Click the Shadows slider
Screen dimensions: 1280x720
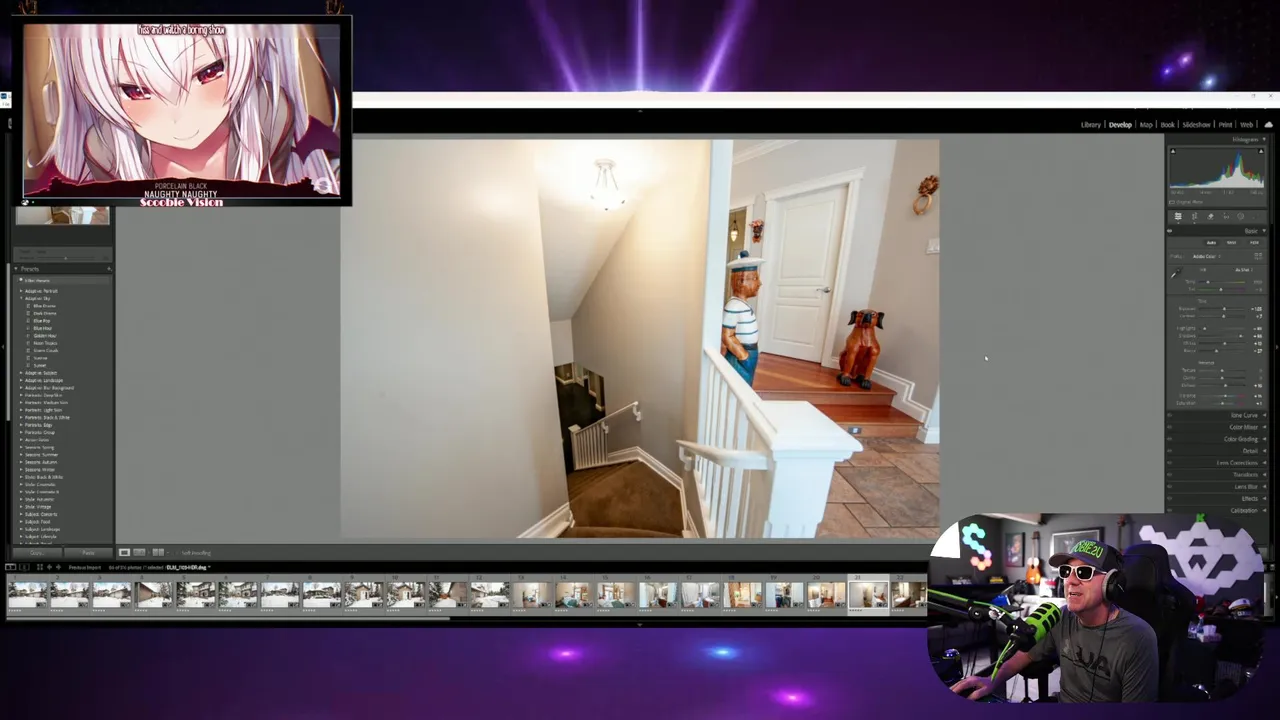pos(1222,336)
